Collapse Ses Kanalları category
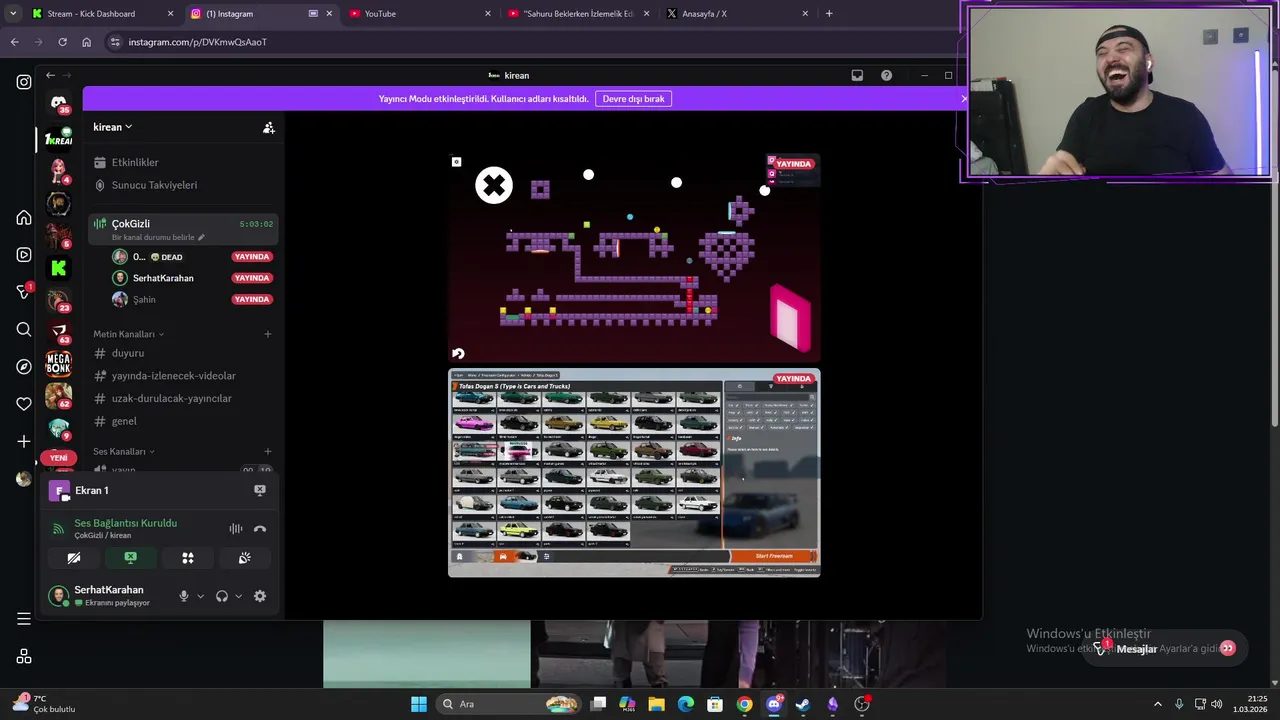This screenshot has width=1280, height=720. click(x=124, y=451)
